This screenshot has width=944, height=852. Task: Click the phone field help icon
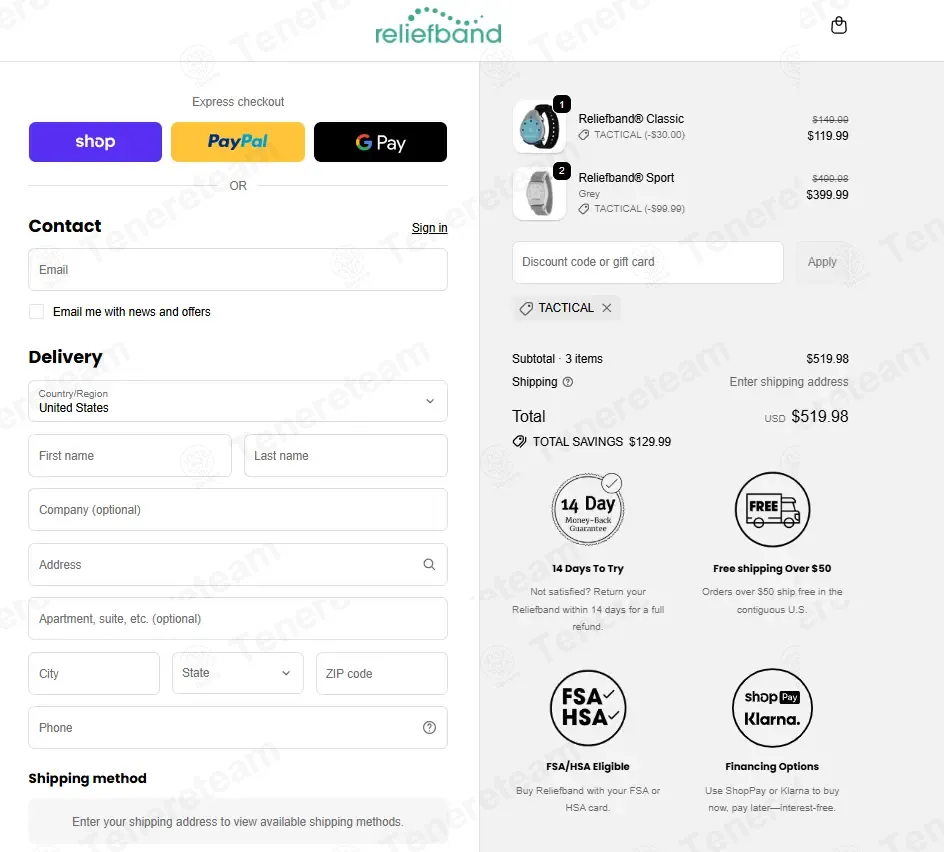tap(429, 727)
